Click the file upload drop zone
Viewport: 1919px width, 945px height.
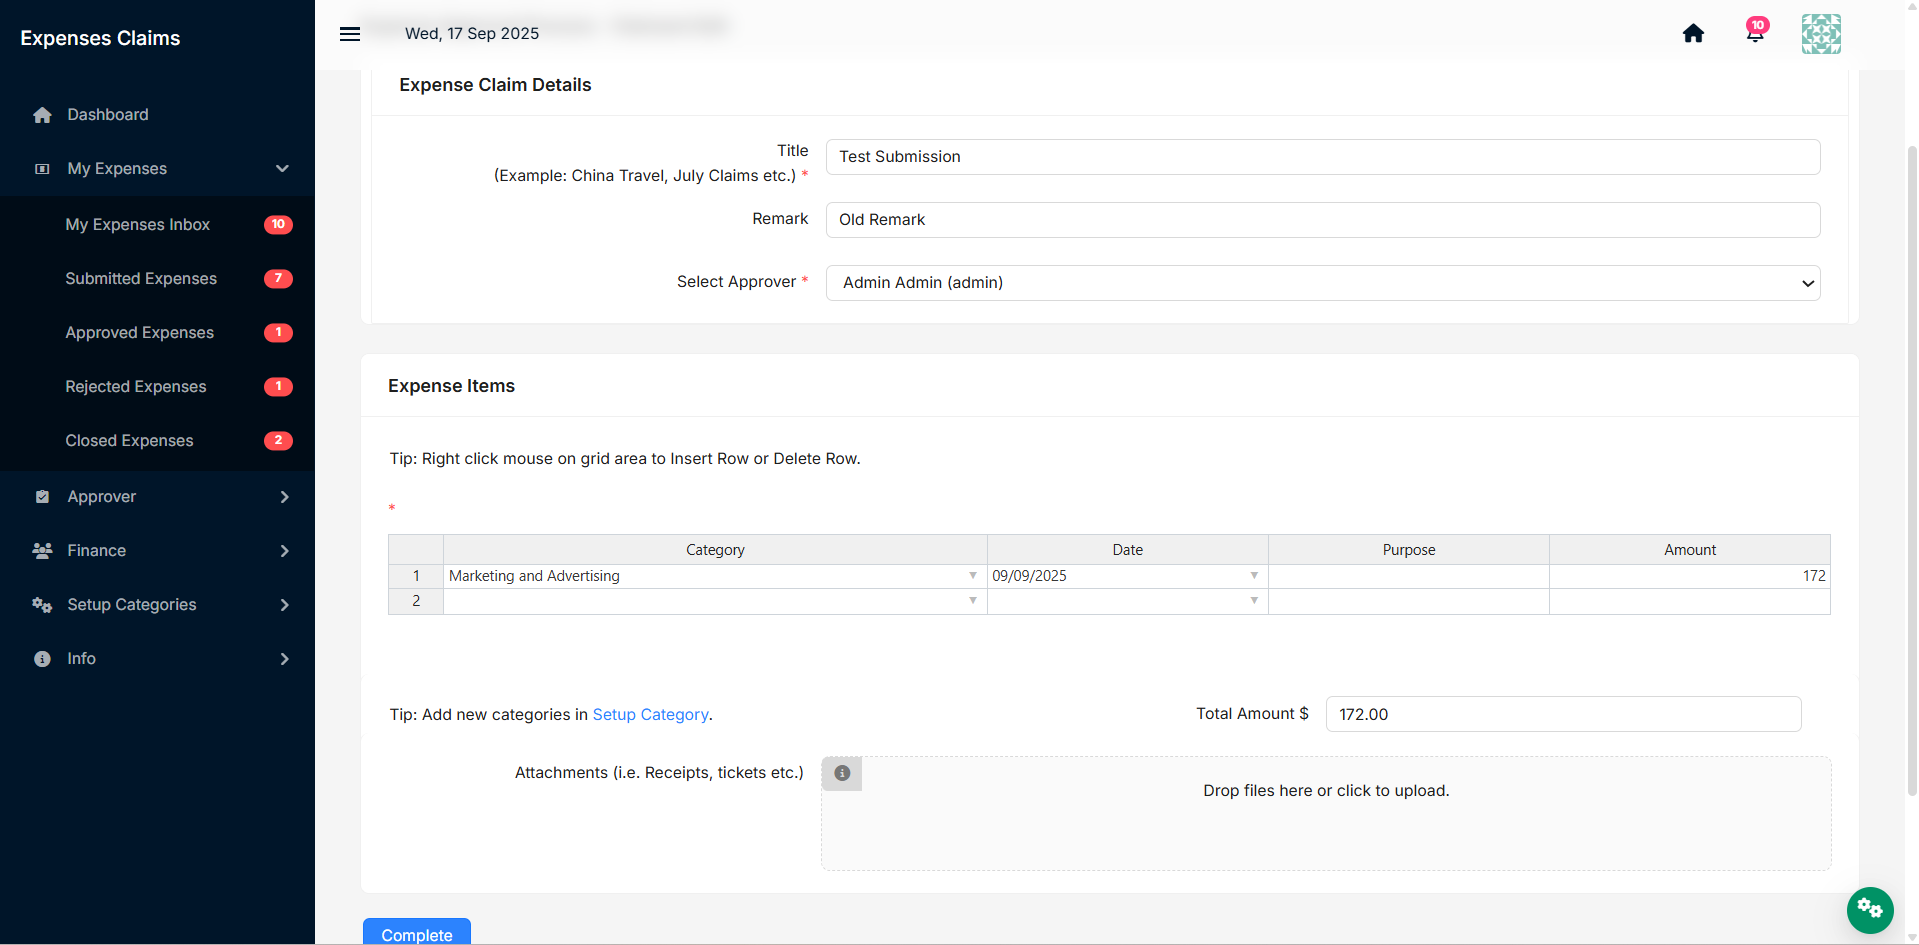[1326, 813]
